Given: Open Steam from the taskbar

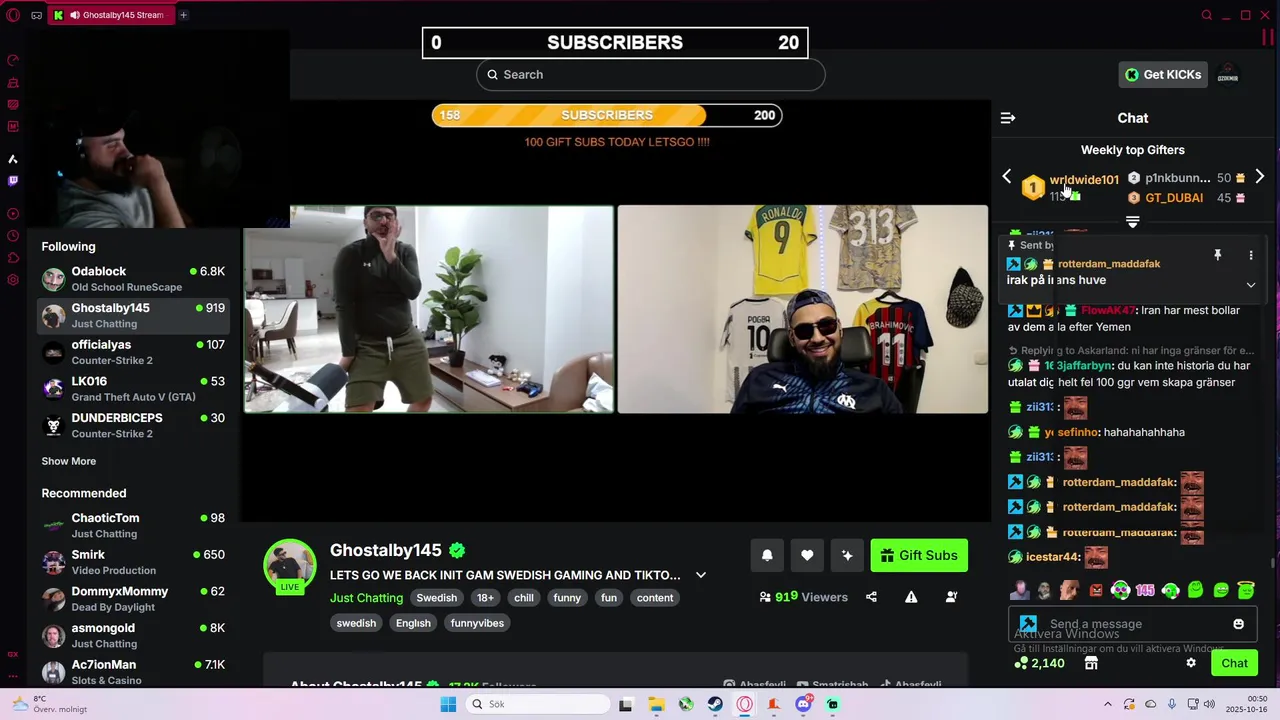Looking at the screenshot, I should pyautogui.click(x=715, y=704).
